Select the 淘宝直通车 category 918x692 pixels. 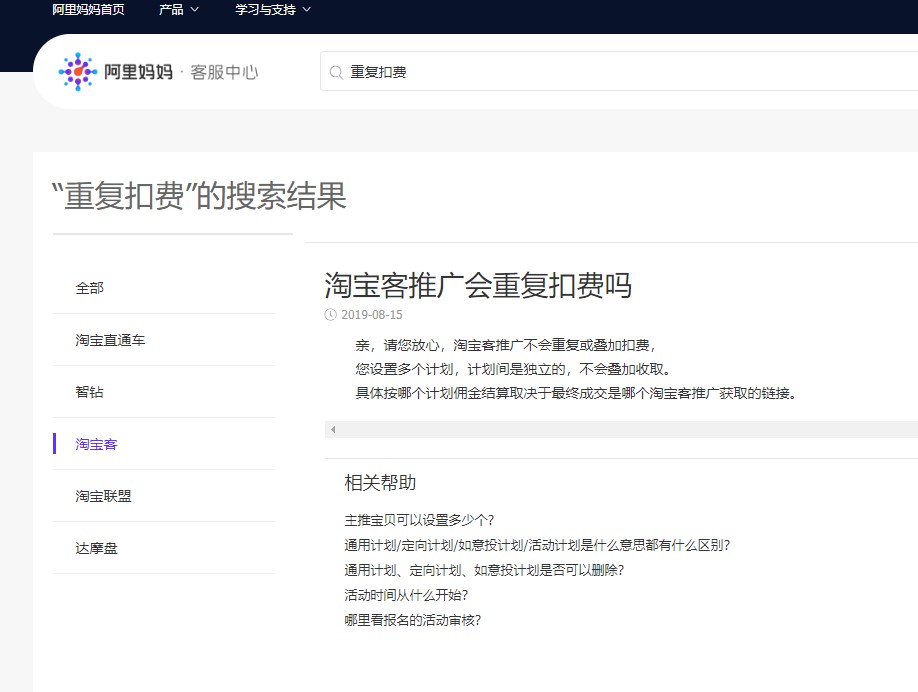coord(110,340)
